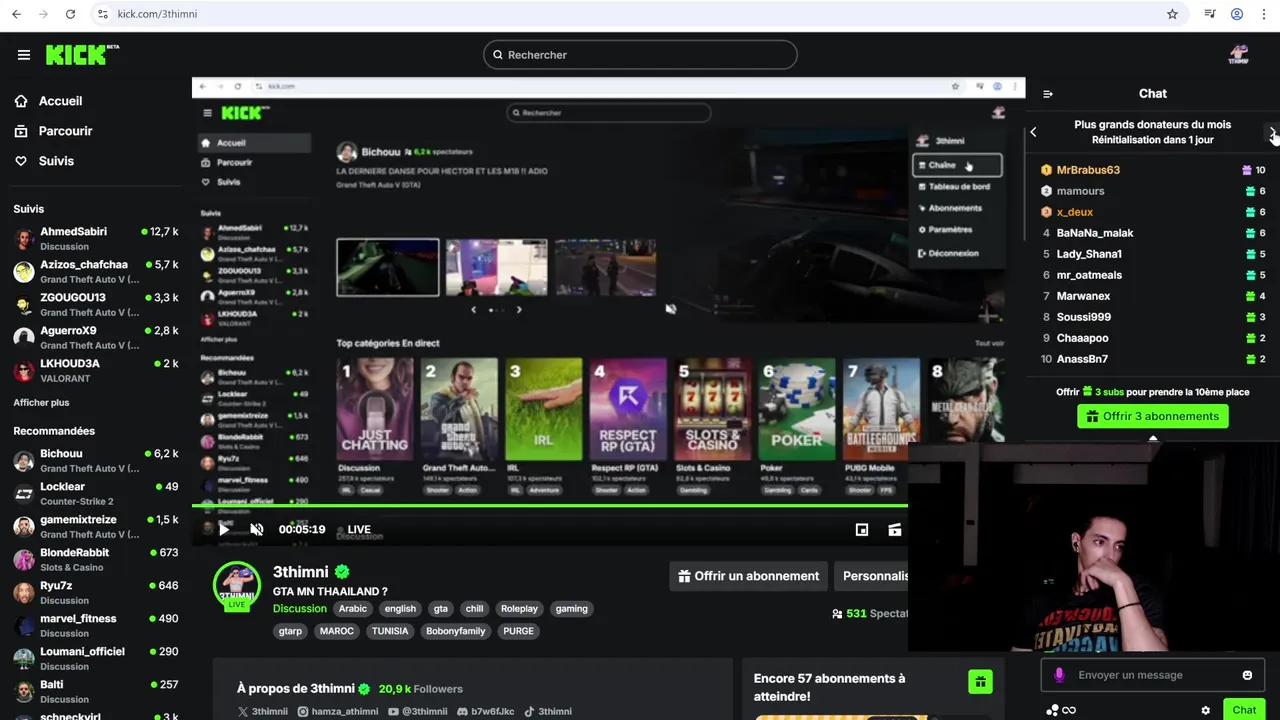Open emoji picker in message box
1280x720 pixels.
pos(1247,675)
